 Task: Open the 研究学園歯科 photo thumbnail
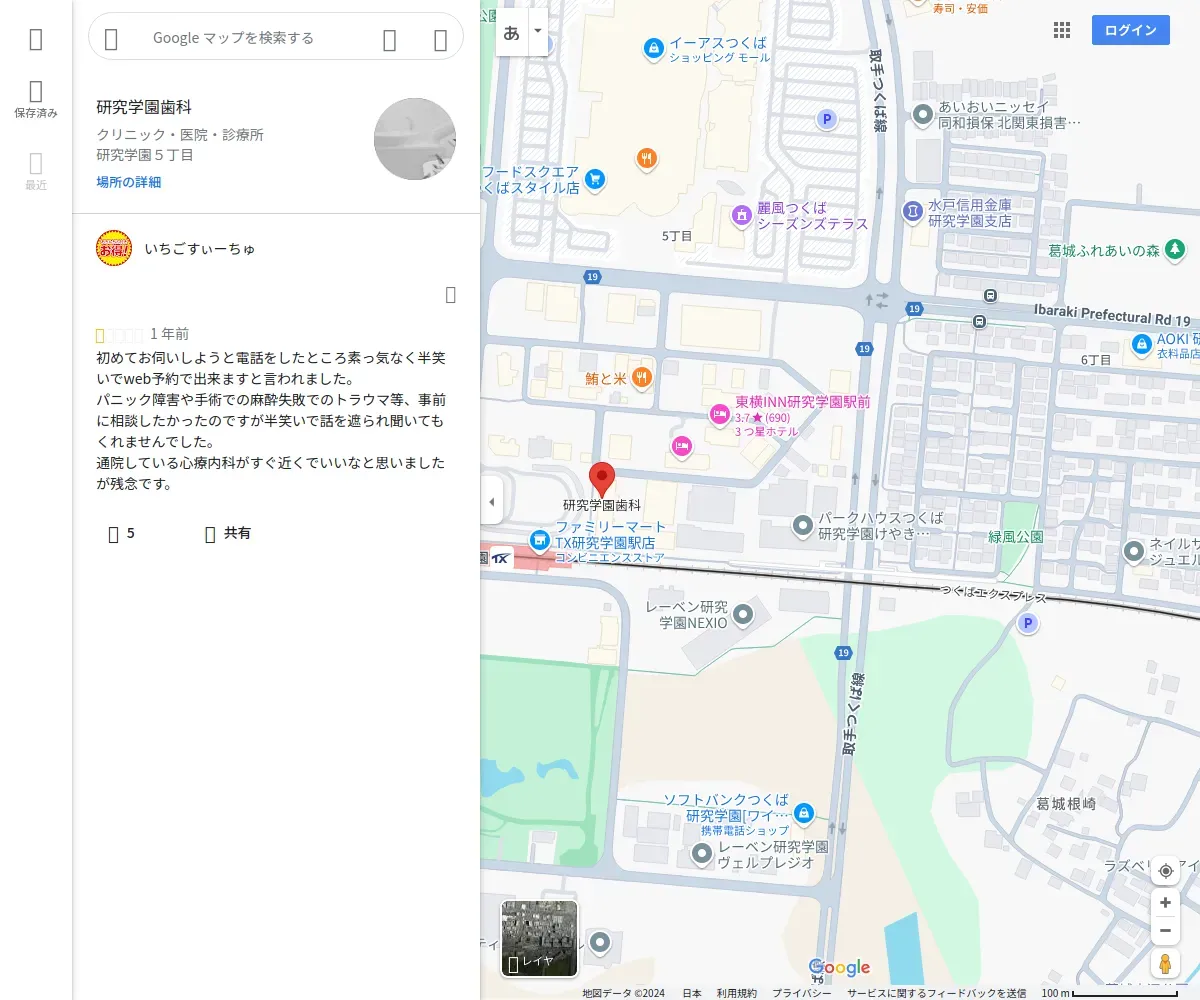[x=415, y=139]
